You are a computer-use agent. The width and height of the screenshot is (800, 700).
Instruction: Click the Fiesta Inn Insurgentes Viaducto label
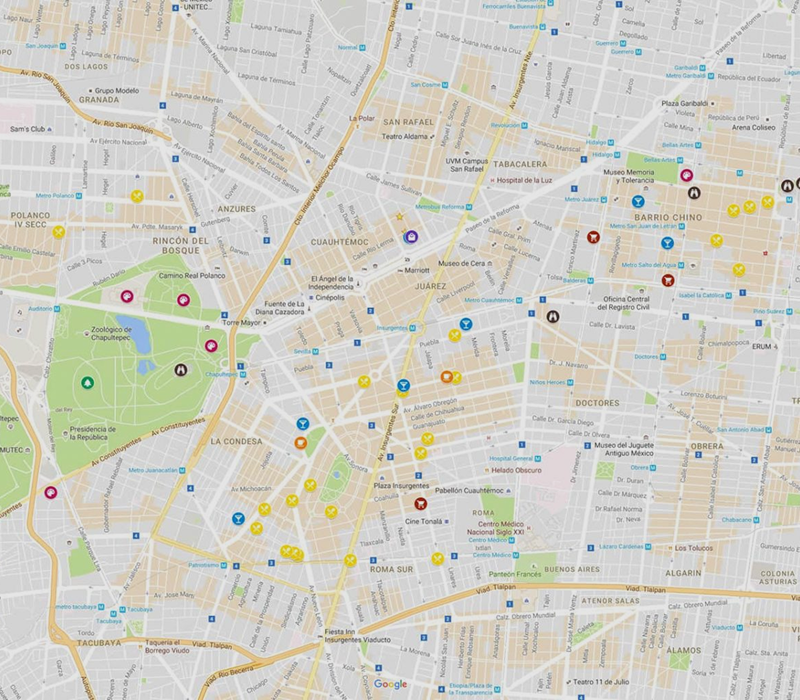click(x=358, y=636)
